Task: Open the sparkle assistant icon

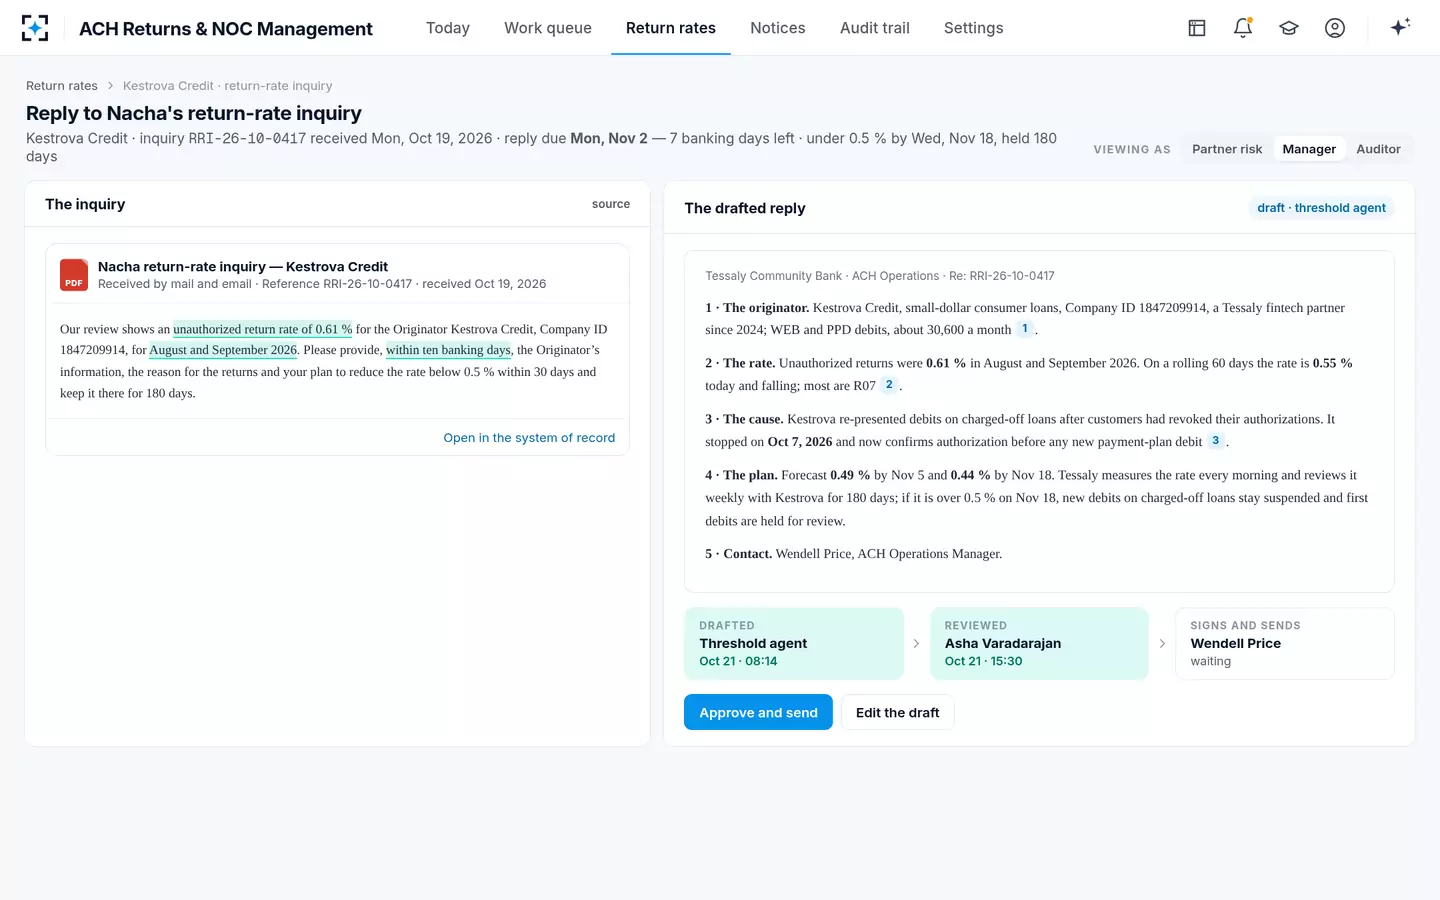Action: (1400, 27)
